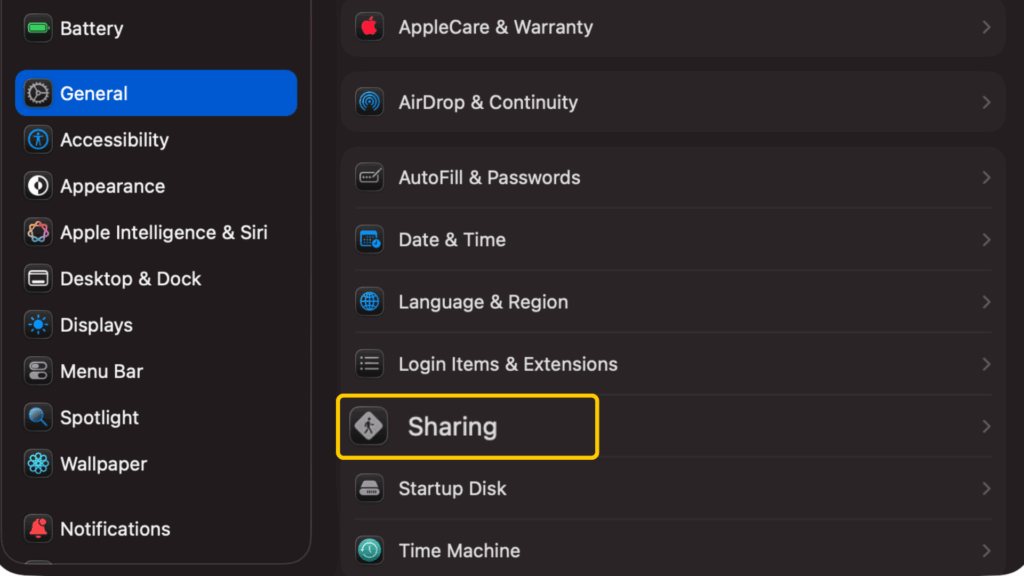Image resolution: width=1024 pixels, height=576 pixels.
Task: Open Displays settings label
Action: click(x=97, y=325)
